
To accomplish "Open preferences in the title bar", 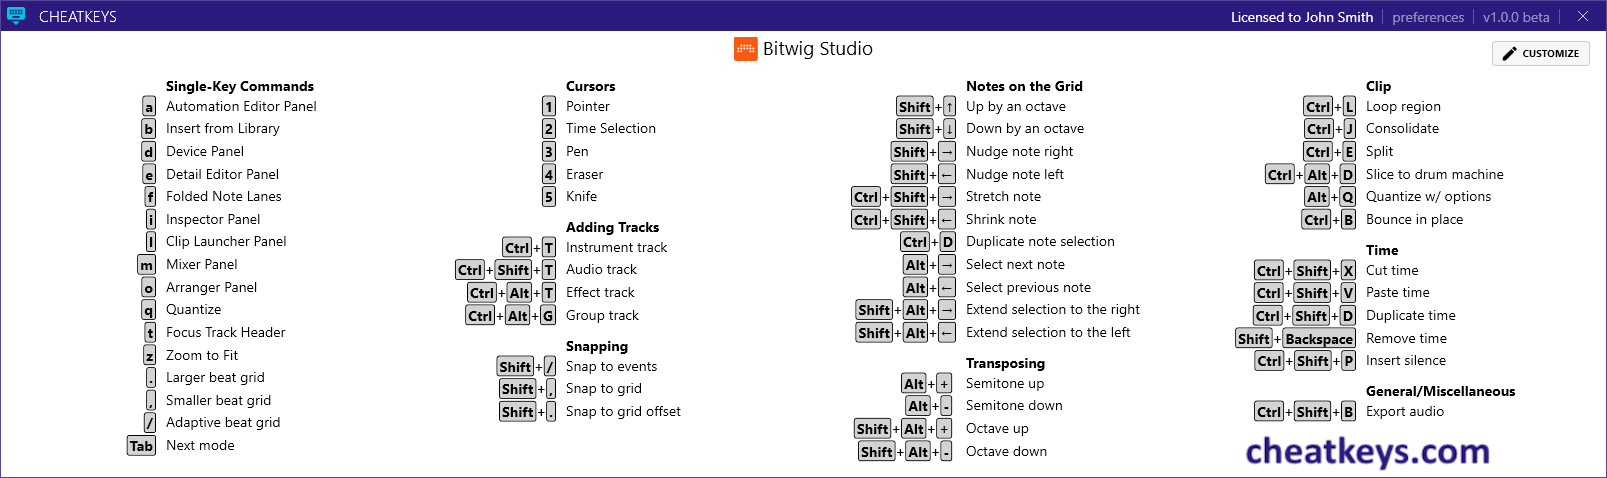I will 1428,17.
